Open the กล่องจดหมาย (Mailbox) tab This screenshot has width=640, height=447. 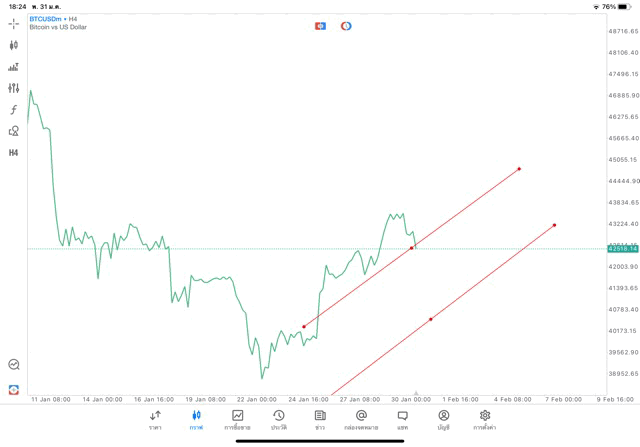(x=361, y=419)
